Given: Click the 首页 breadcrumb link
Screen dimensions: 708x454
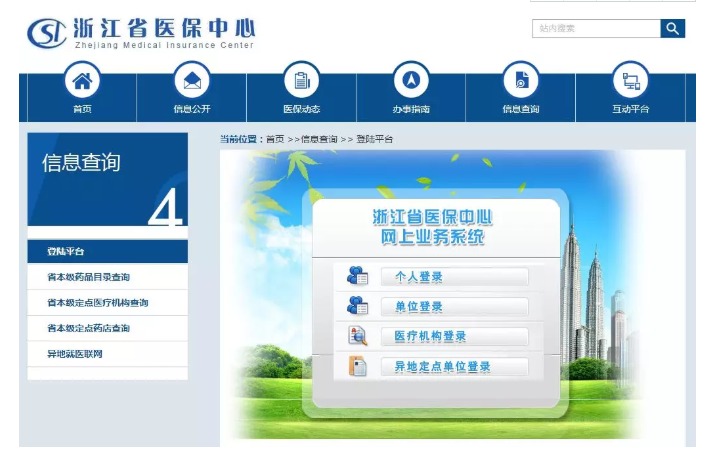Looking at the screenshot, I should (275, 139).
